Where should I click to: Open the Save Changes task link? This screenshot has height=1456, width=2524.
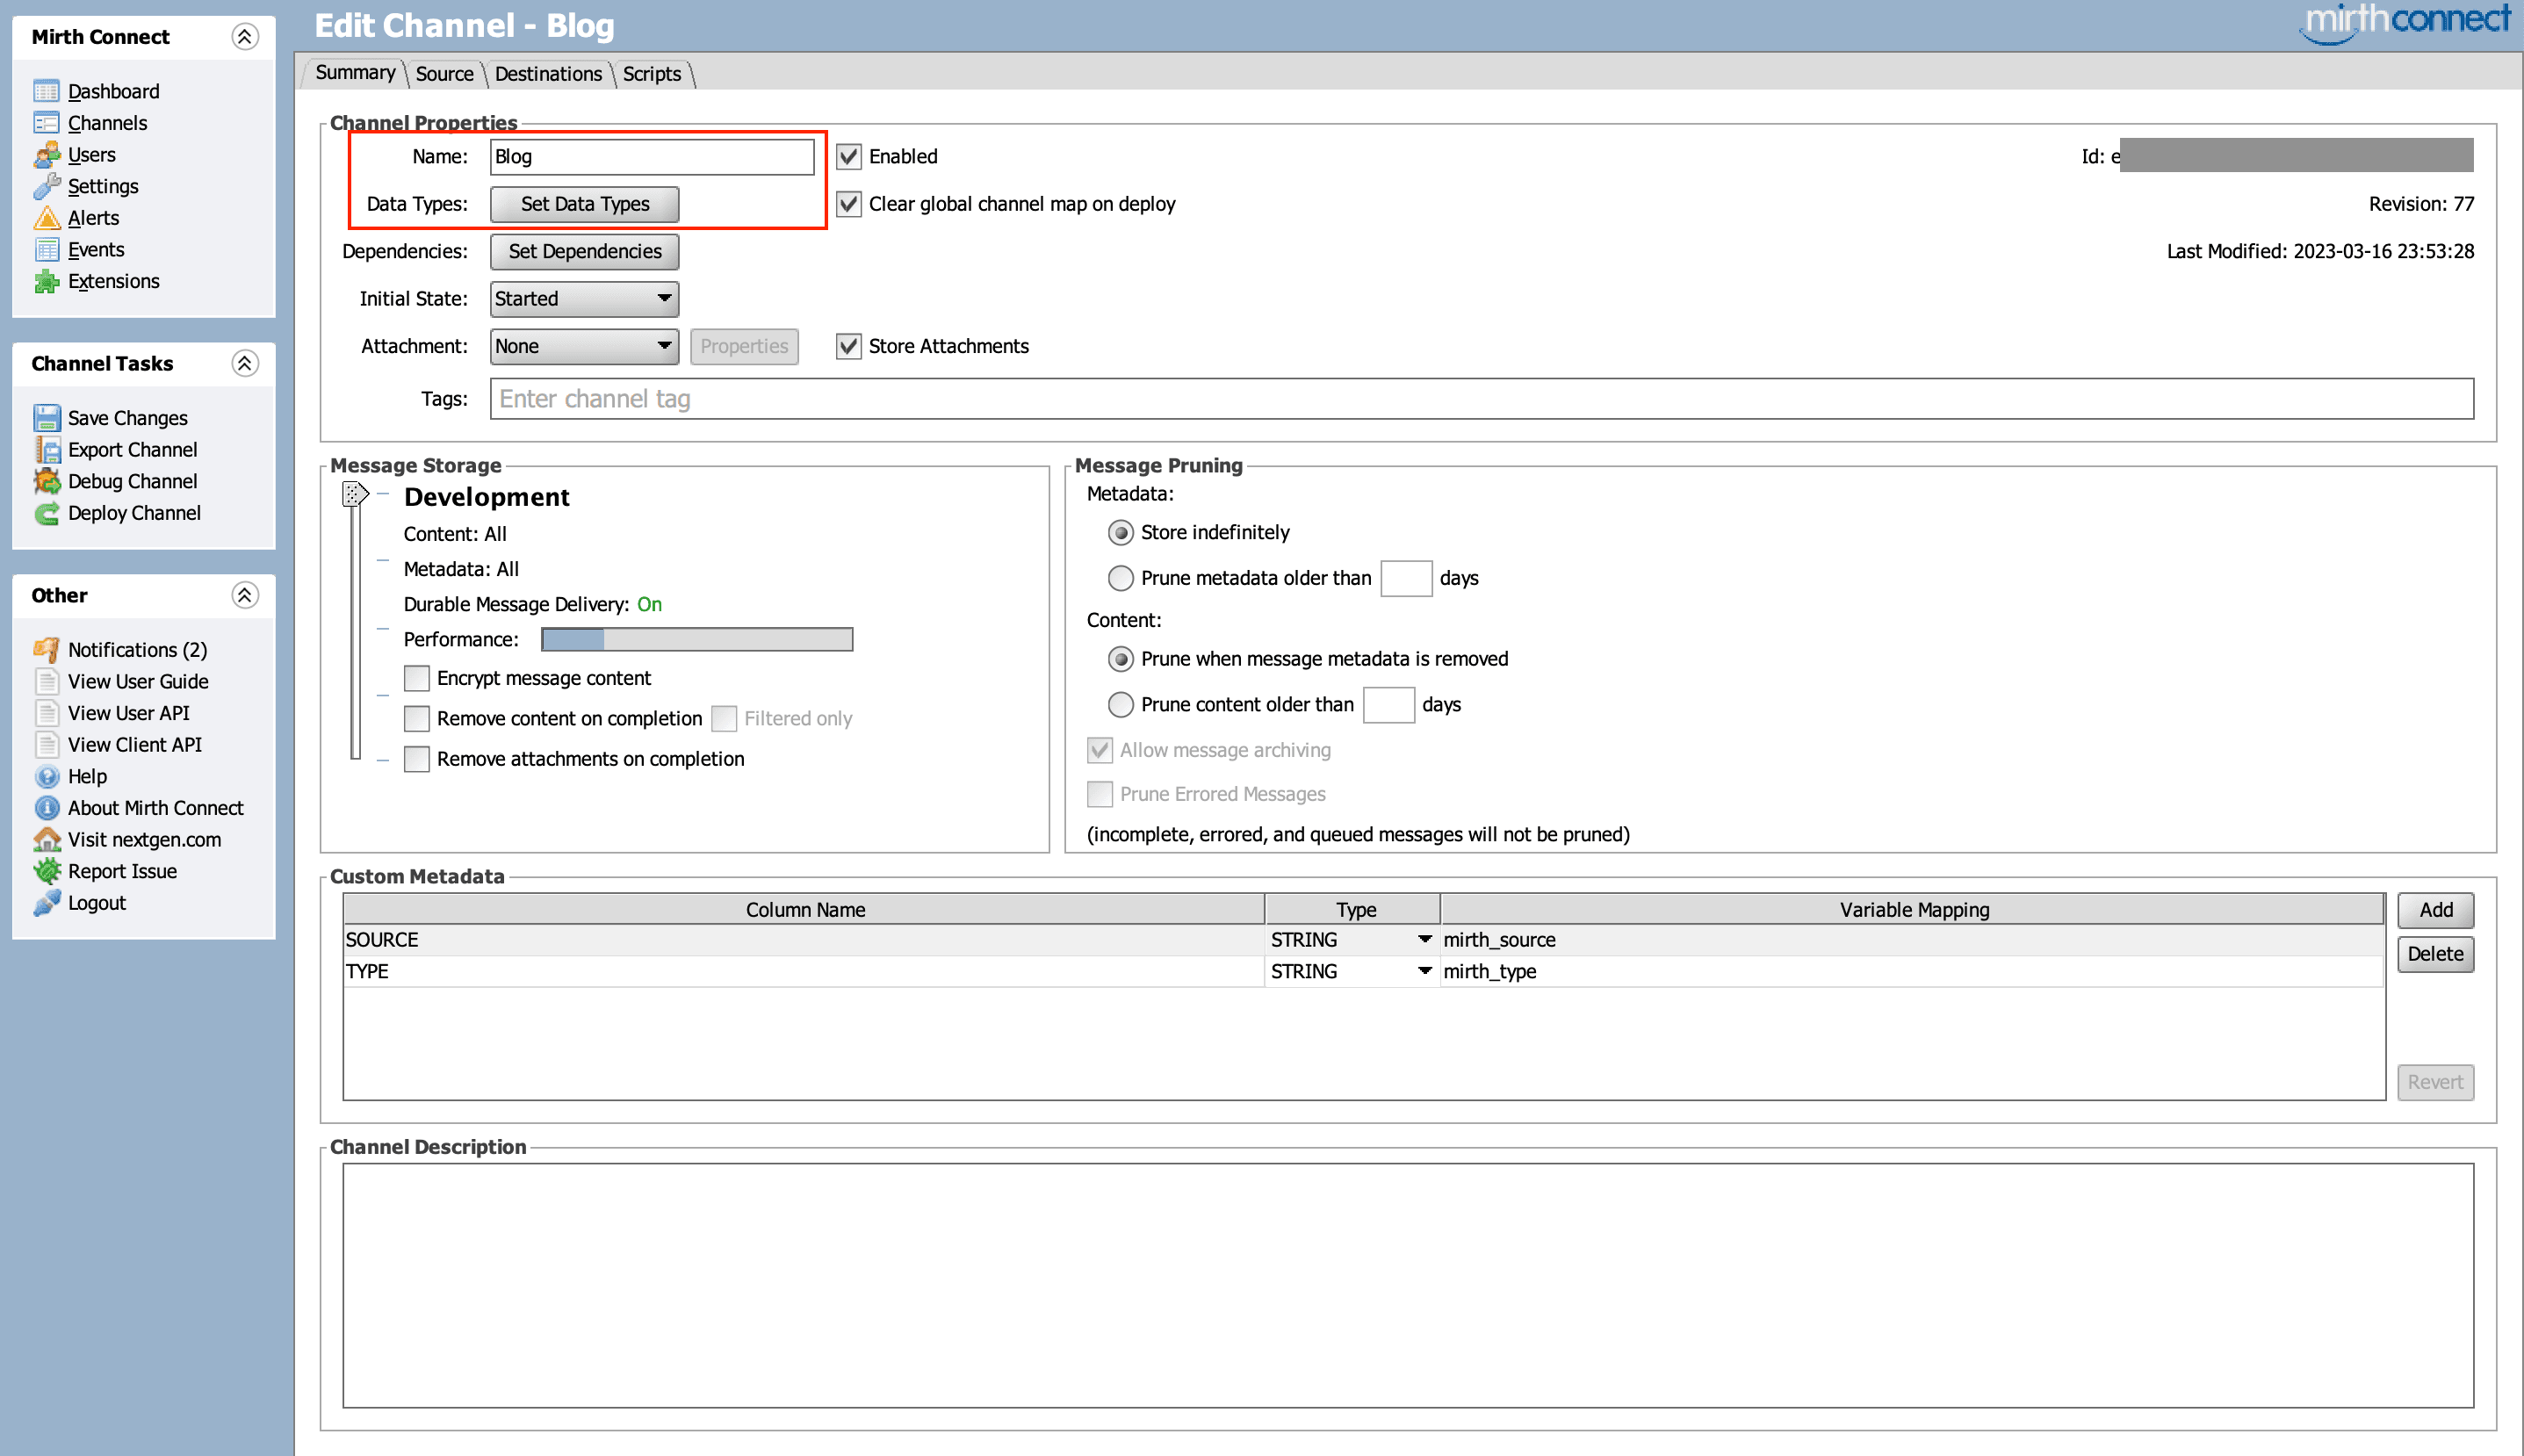(x=127, y=418)
